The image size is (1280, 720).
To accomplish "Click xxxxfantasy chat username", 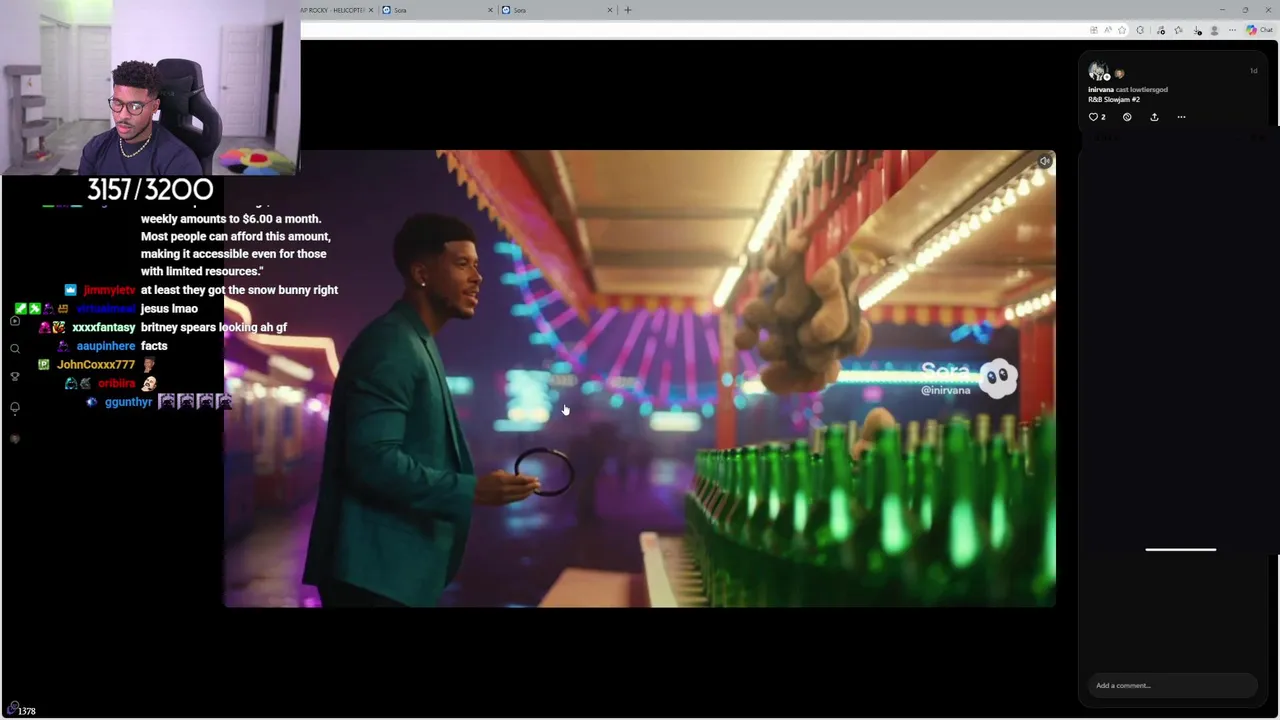I will click(104, 327).
